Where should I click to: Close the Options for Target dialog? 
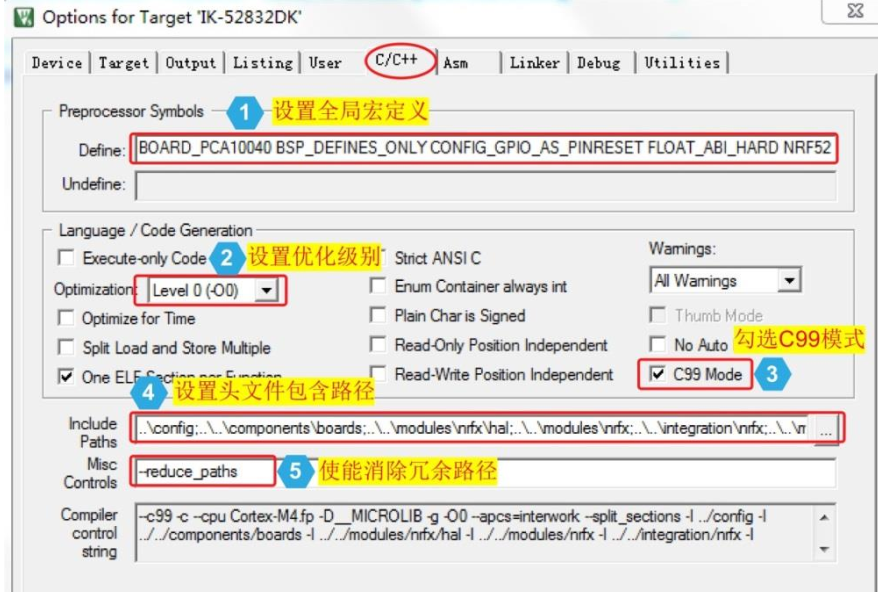pyautogui.click(x=854, y=11)
